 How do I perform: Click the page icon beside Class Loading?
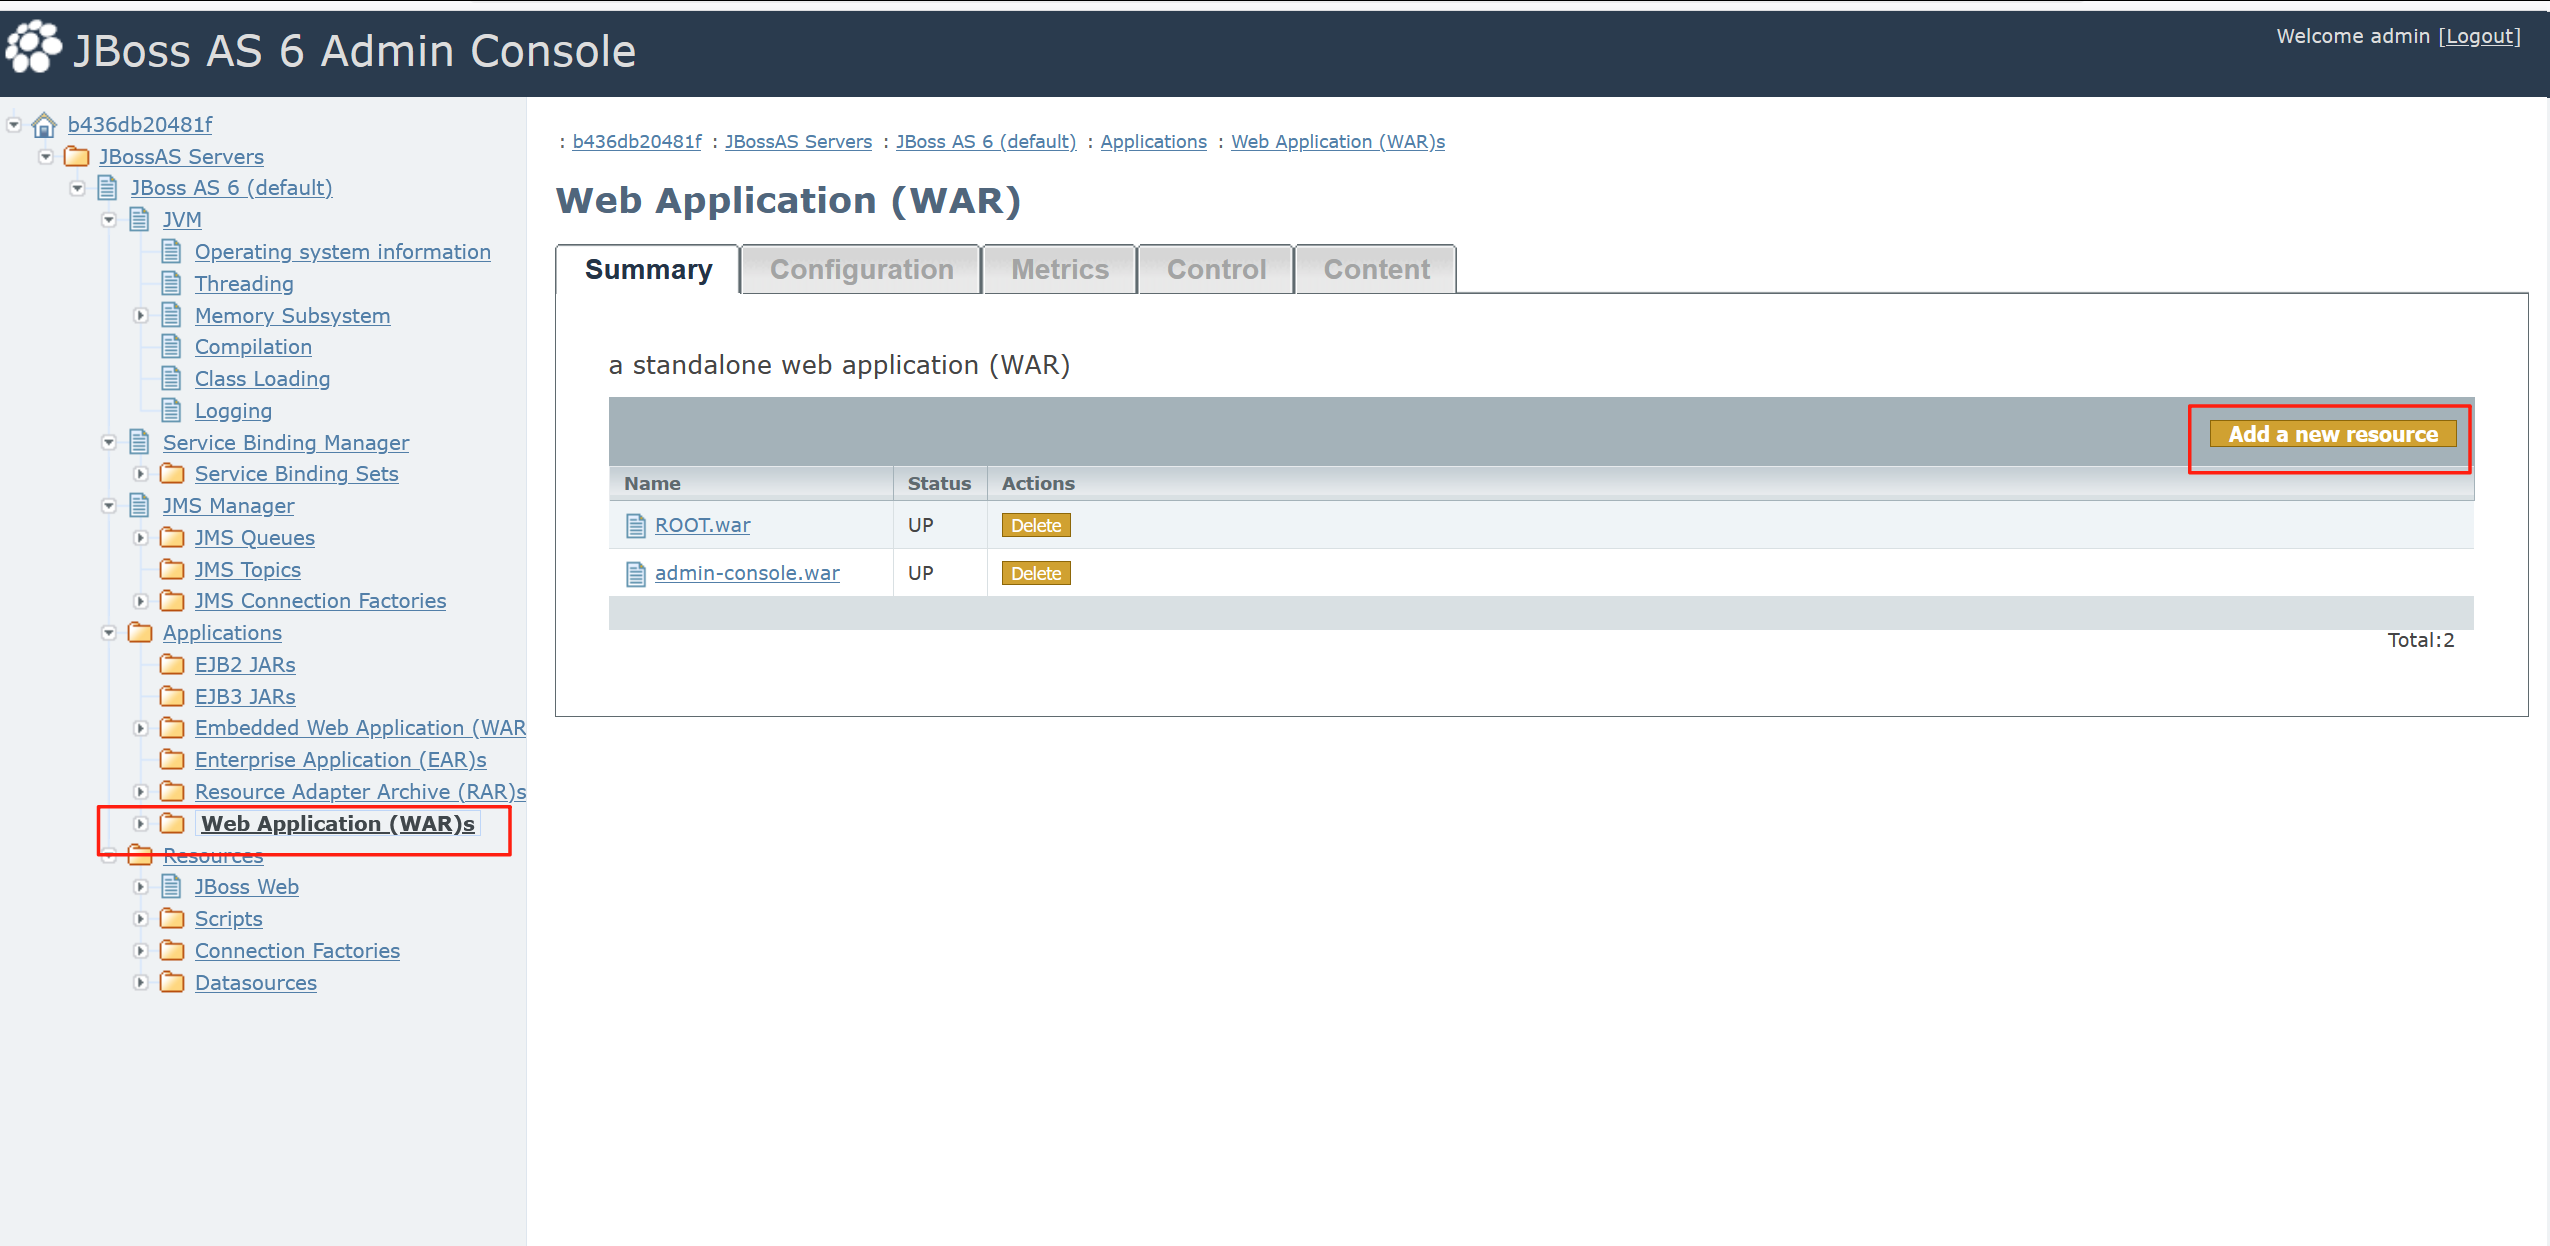[172, 378]
